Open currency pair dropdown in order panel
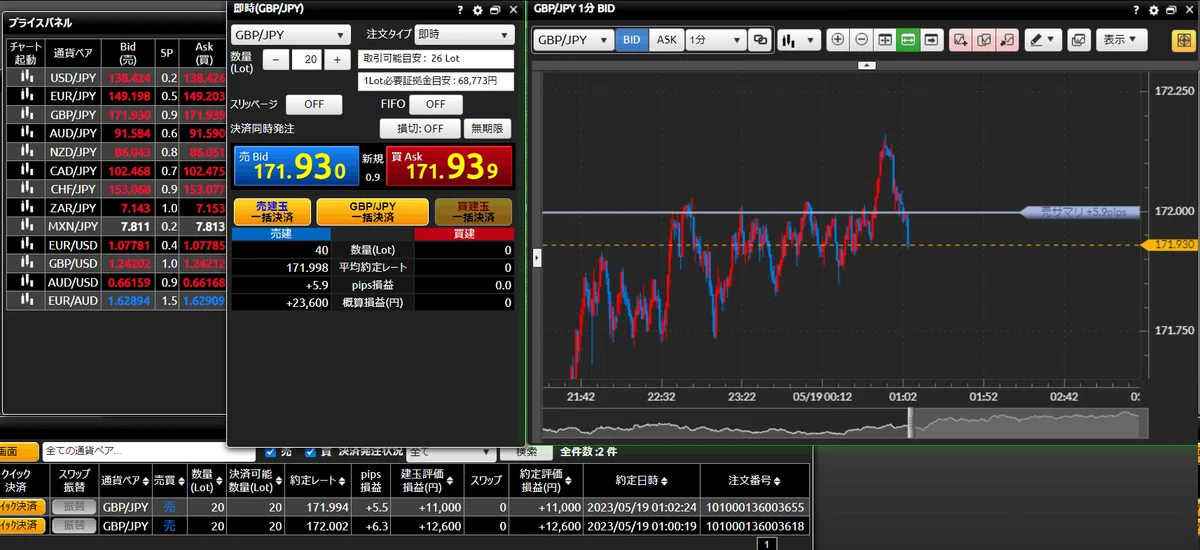1200x550 pixels. [x=291, y=35]
